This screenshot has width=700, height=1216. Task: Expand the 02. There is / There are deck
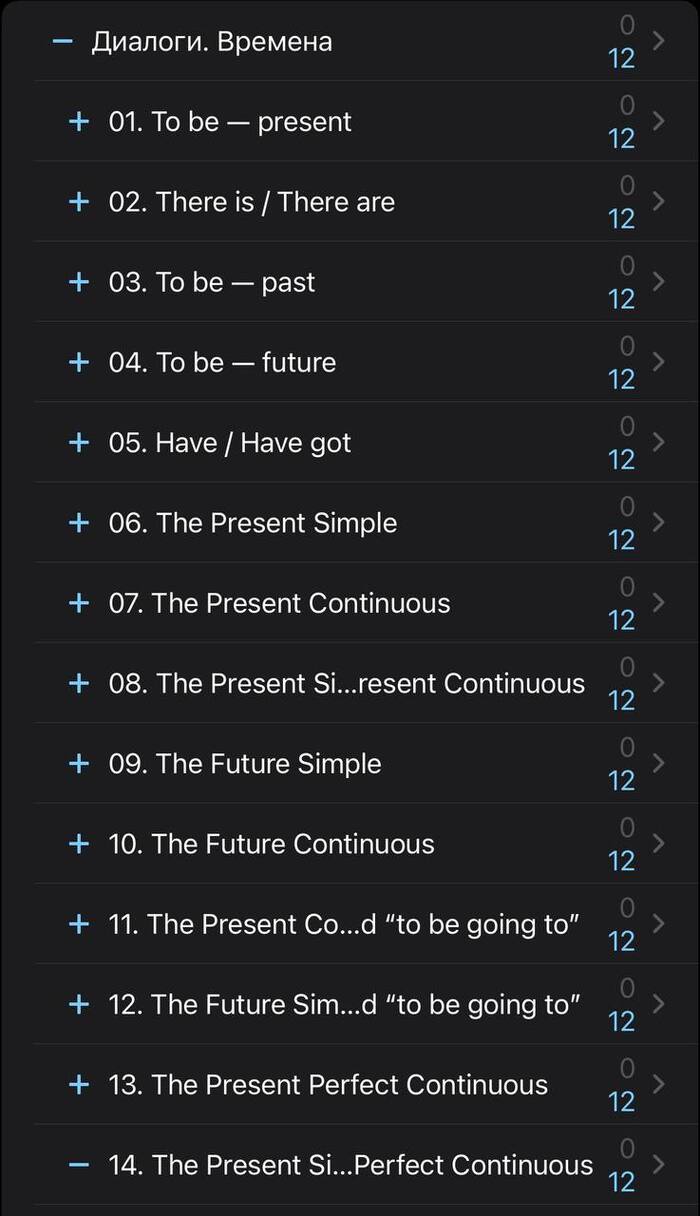pos(78,202)
